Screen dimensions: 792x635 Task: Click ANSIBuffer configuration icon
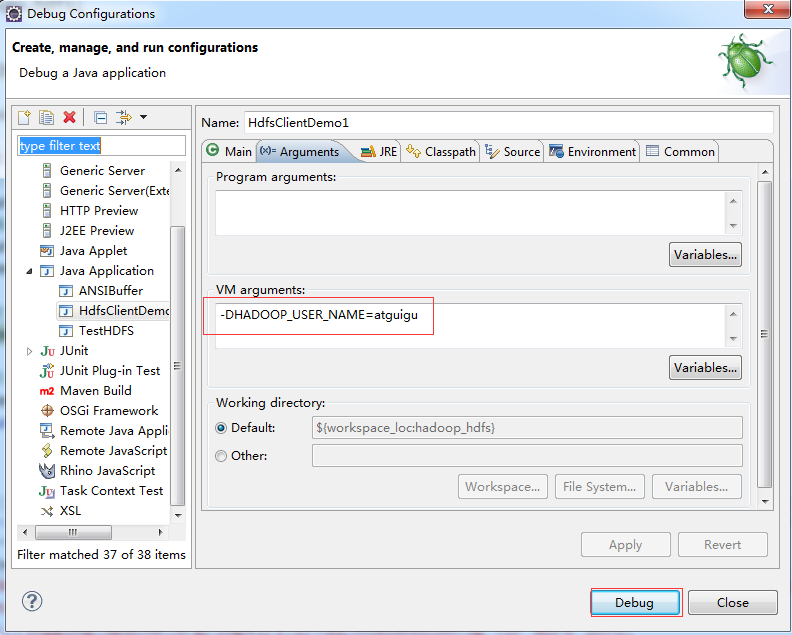pos(66,291)
